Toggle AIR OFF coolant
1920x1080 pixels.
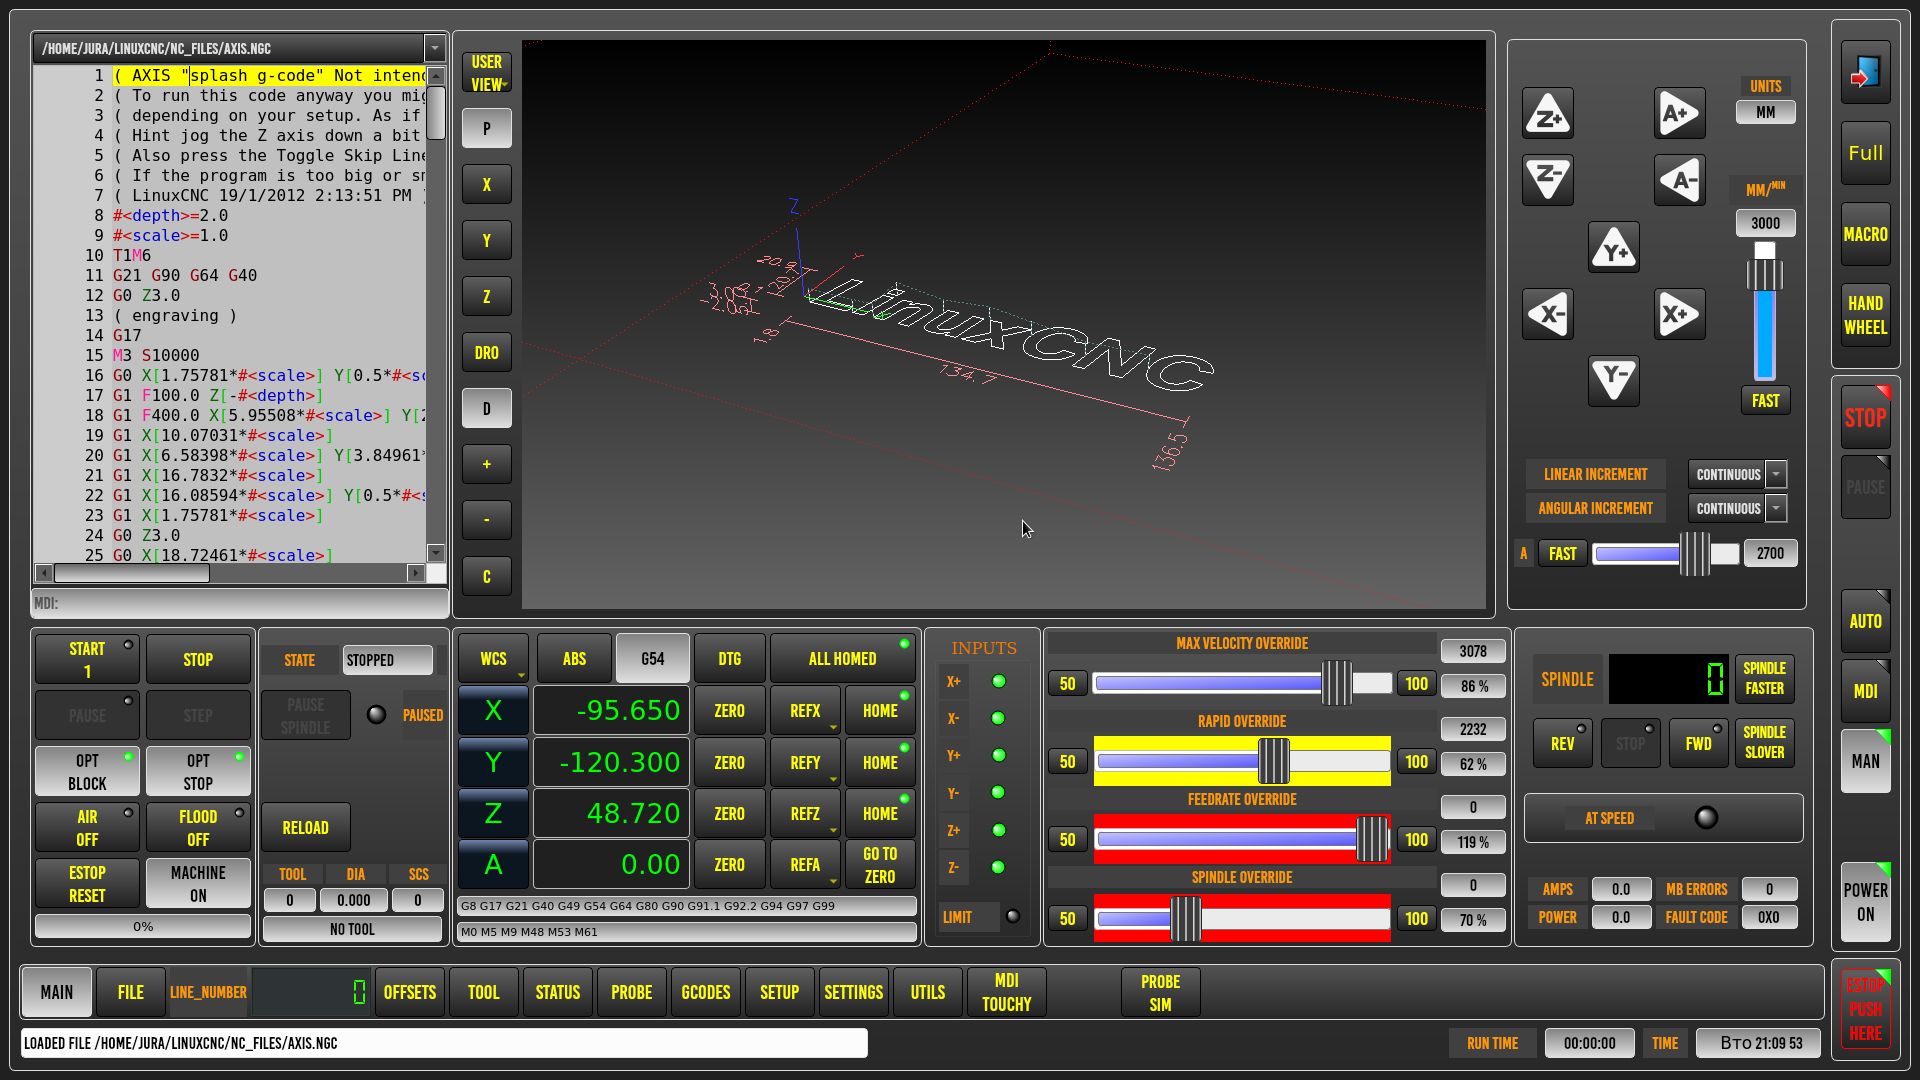[87, 828]
